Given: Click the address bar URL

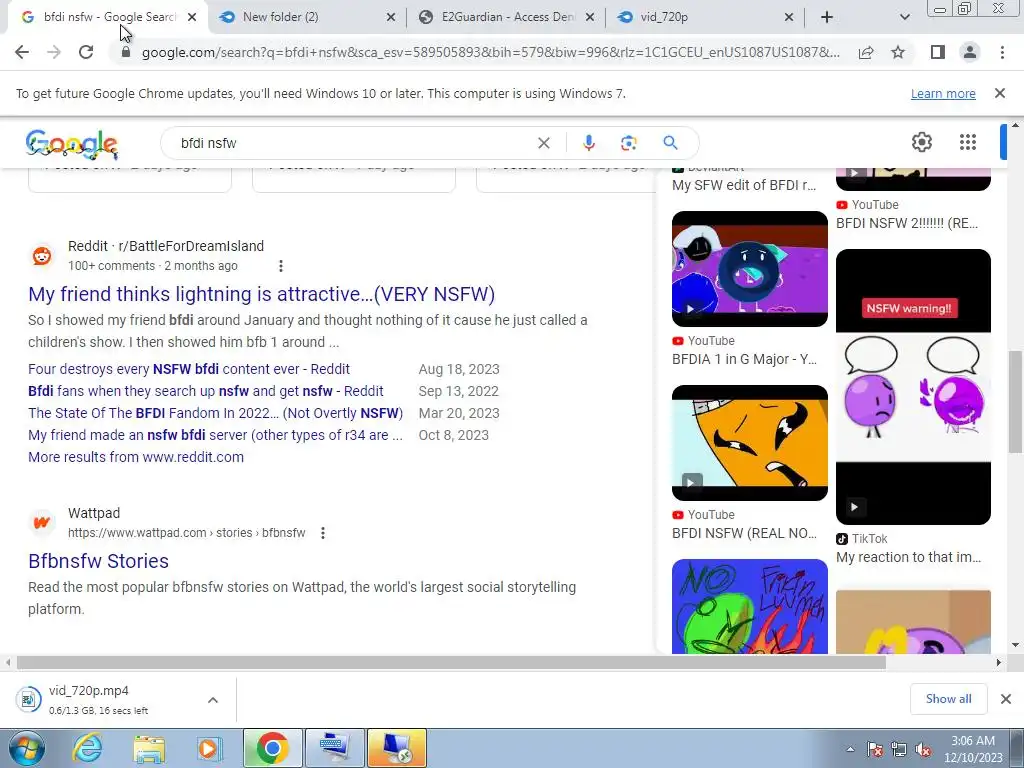Looking at the screenshot, I should point(490,52).
